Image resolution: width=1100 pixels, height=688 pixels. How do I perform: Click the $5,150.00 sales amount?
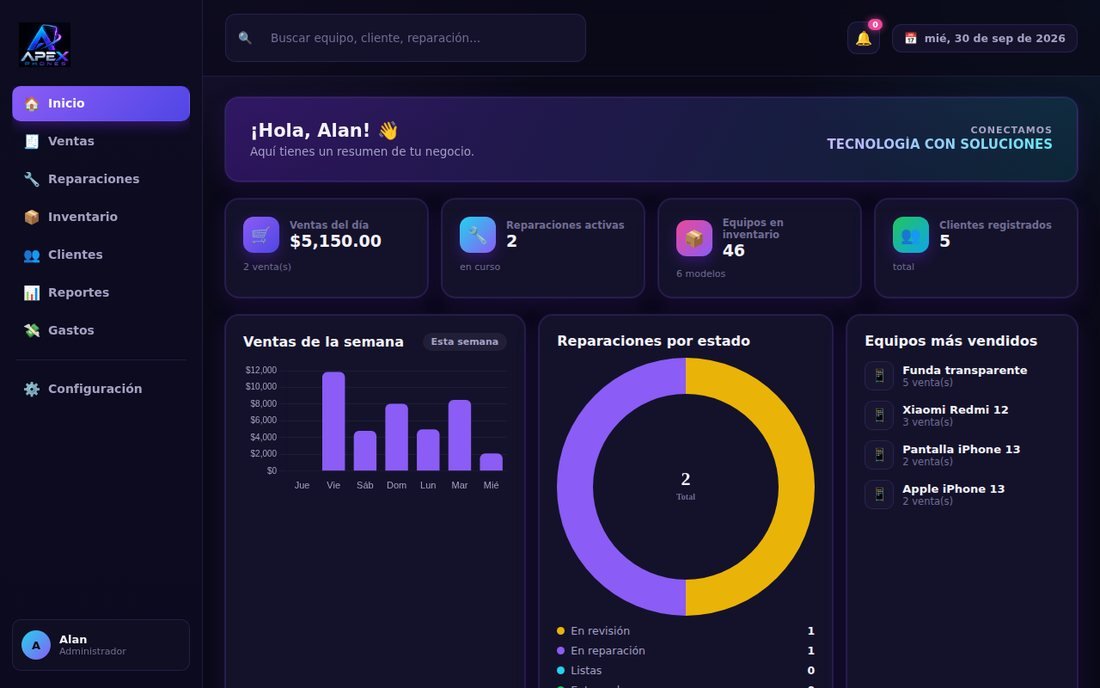(335, 241)
